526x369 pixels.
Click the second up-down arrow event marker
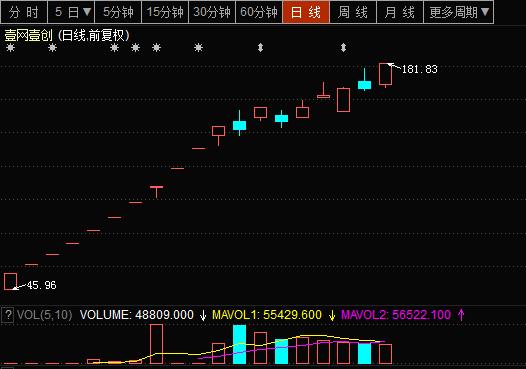(343, 48)
